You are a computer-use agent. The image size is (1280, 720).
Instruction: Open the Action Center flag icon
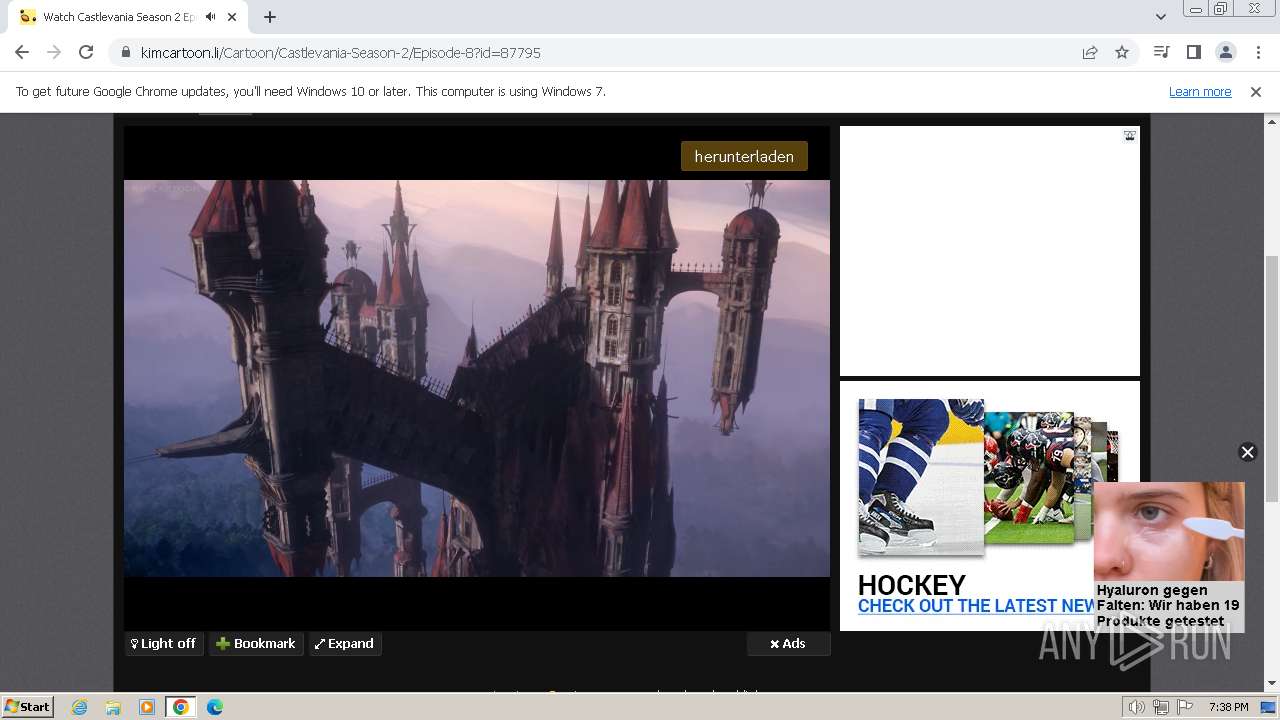pyautogui.click(x=1183, y=707)
